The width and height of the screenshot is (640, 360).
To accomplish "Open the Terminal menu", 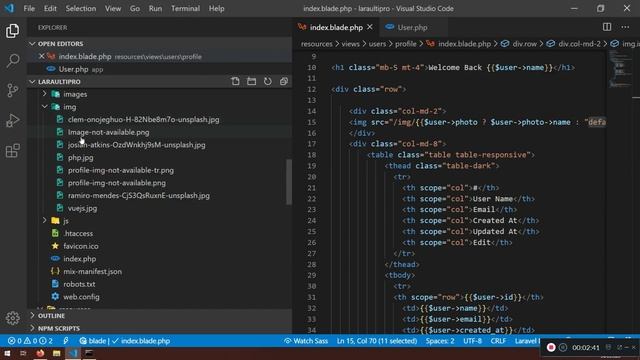I will (x=185, y=8).
